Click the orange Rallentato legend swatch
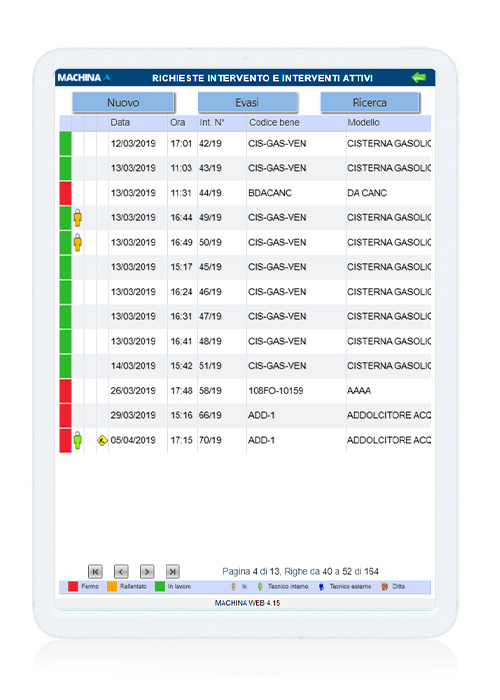The image size is (500, 700). pyautogui.click(x=112, y=586)
